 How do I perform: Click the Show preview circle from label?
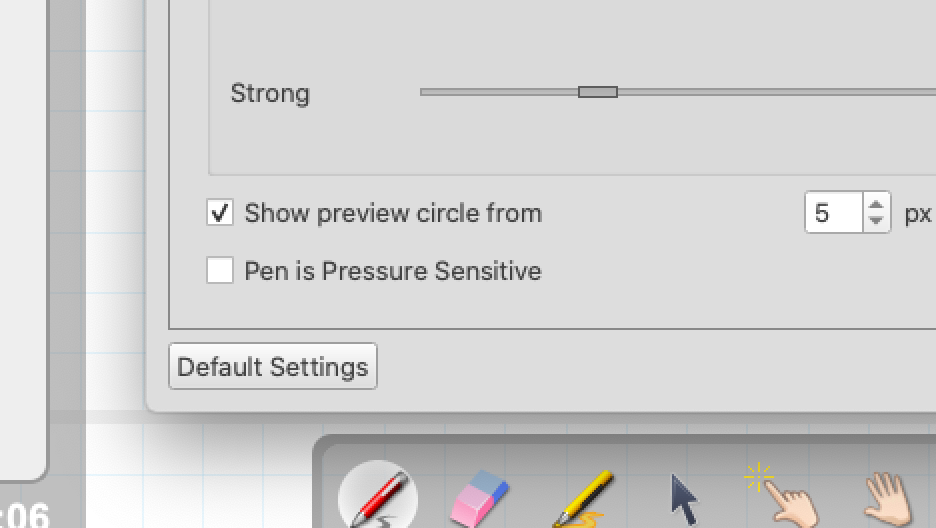[393, 213]
